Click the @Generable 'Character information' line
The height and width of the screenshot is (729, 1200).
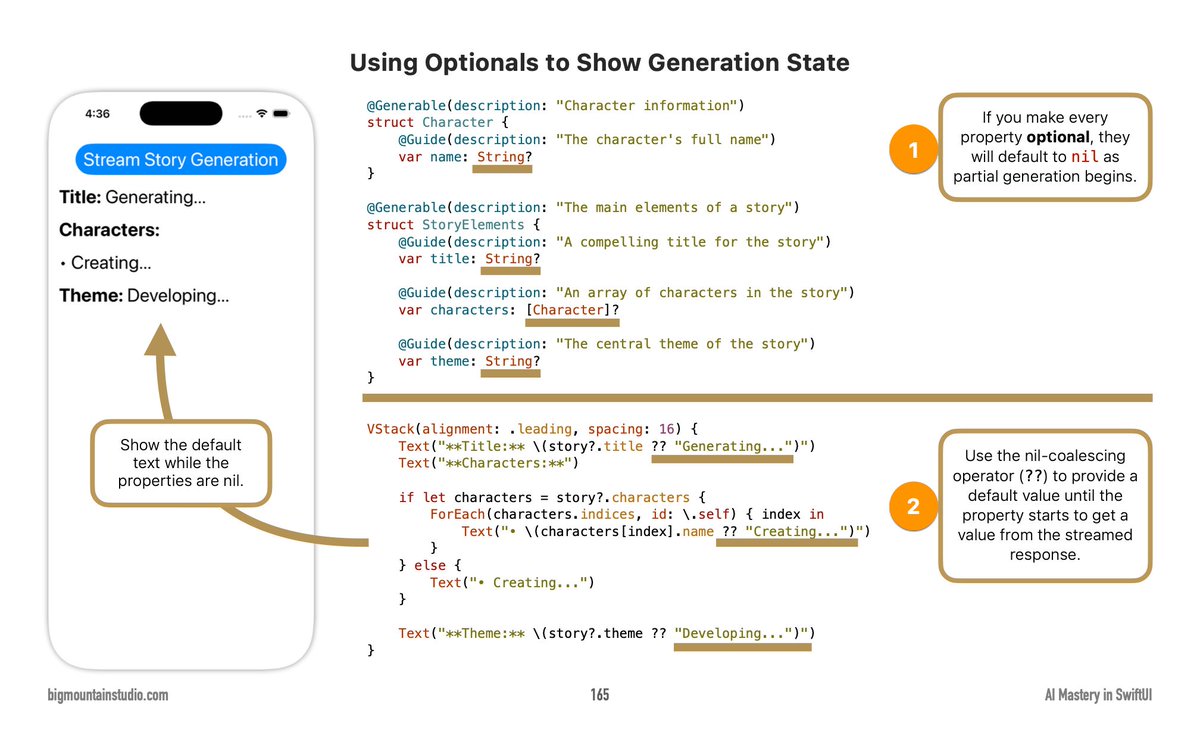point(555,105)
